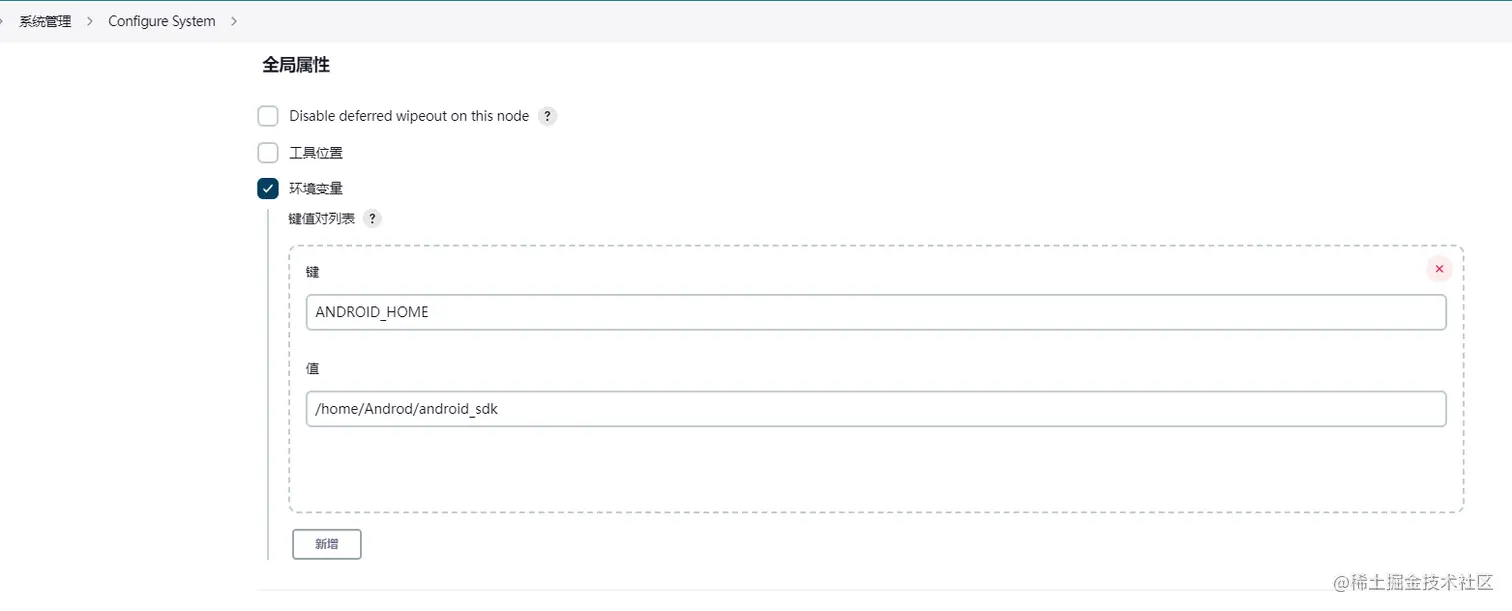This screenshot has width=1512, height=611.
Task: Click the 工具位置 label text
Action: (316, 152)
